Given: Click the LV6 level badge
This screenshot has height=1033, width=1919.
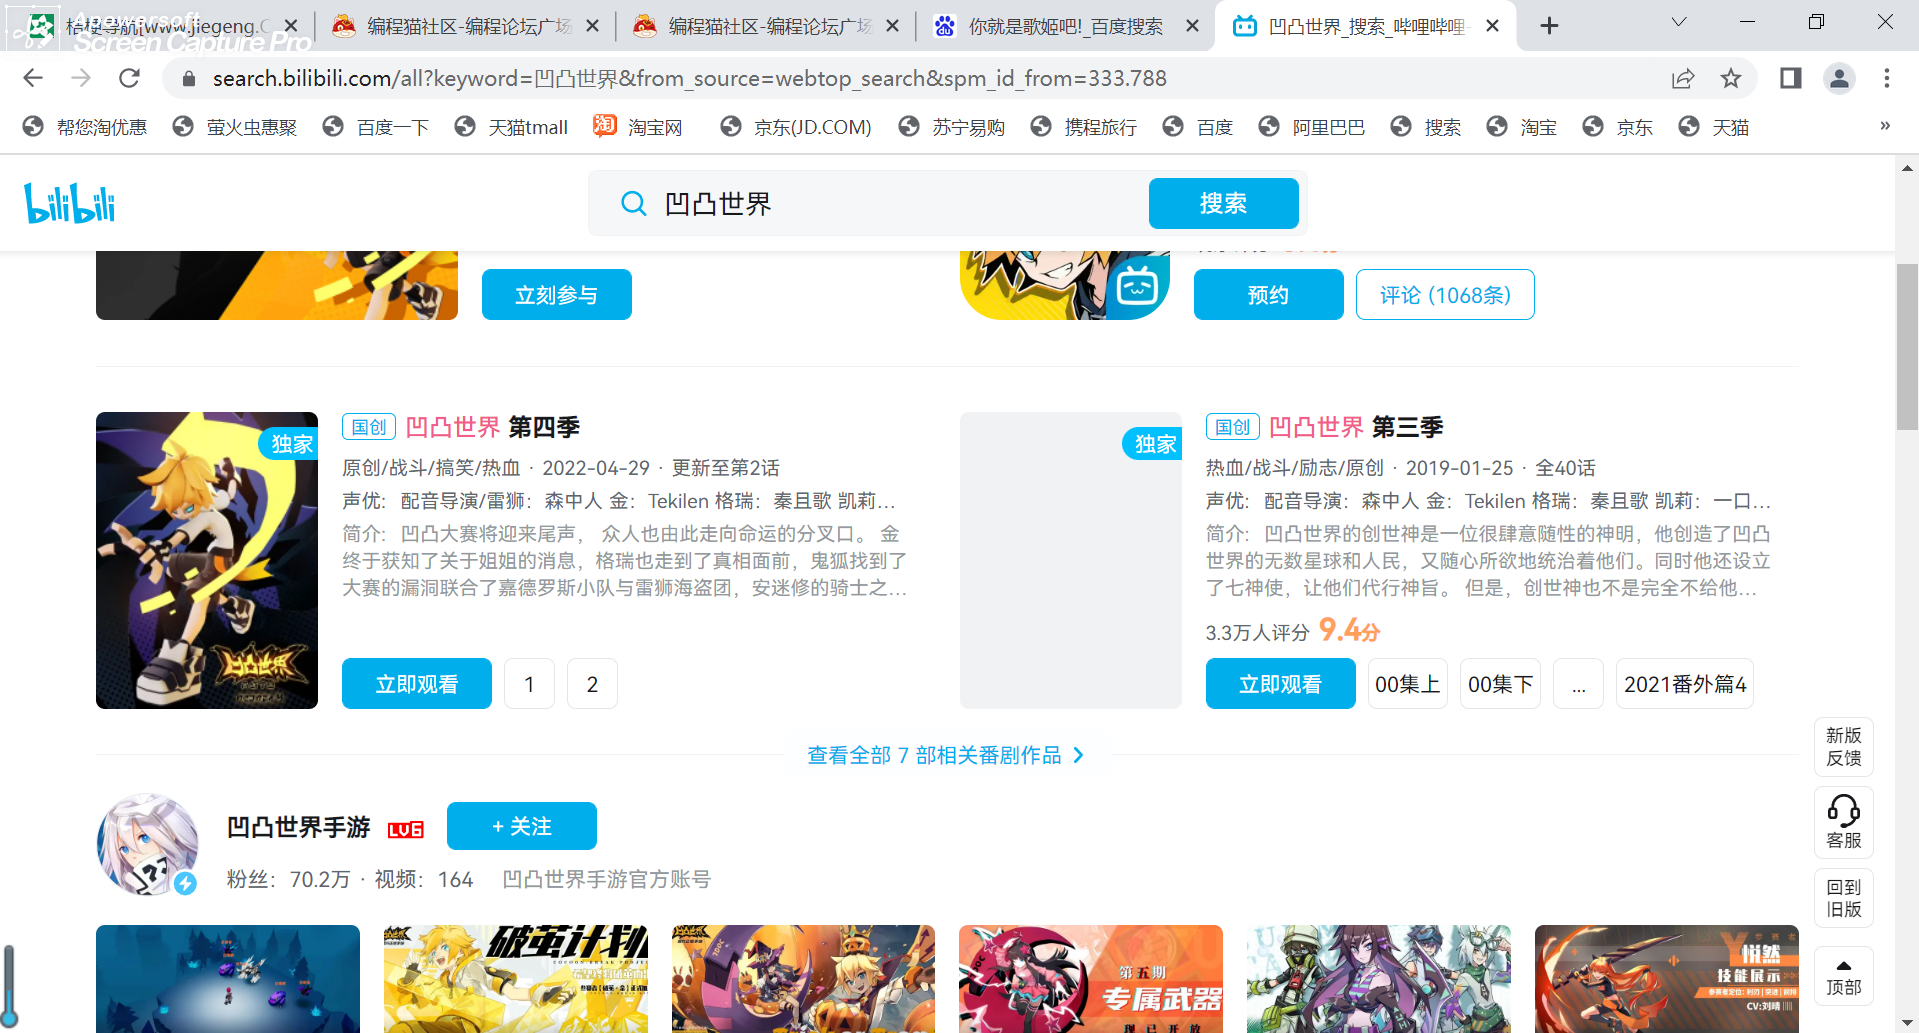Looking at the screenshot, I should (406, 829).
